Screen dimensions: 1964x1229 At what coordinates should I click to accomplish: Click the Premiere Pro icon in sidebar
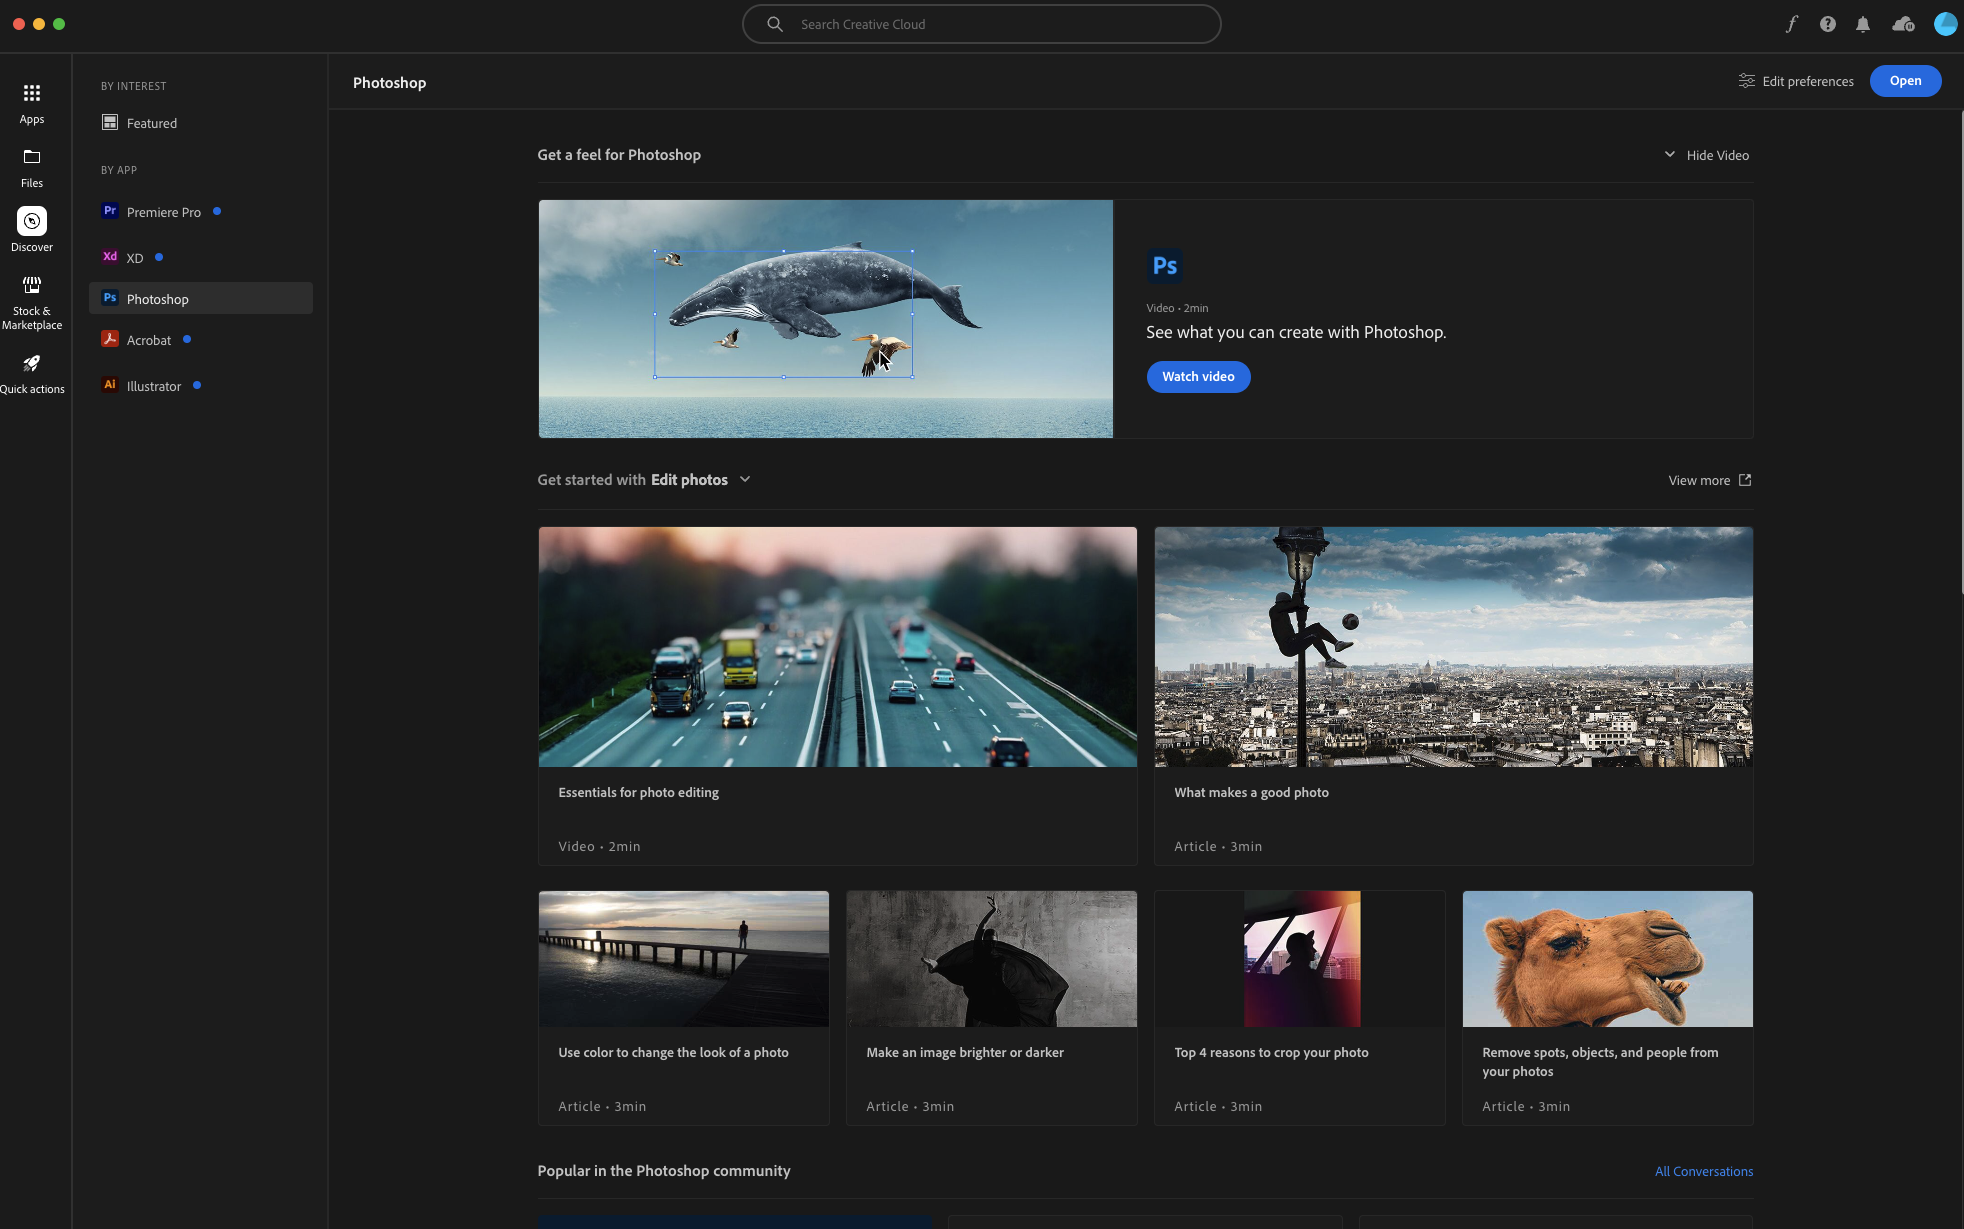(x=109, y=211)
